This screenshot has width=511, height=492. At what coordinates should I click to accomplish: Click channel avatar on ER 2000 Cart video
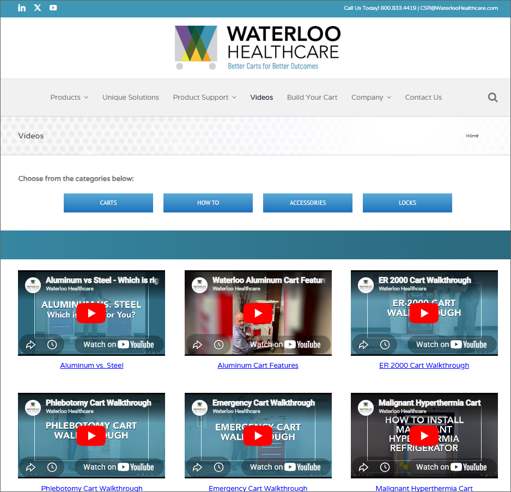tap(366, 285)
